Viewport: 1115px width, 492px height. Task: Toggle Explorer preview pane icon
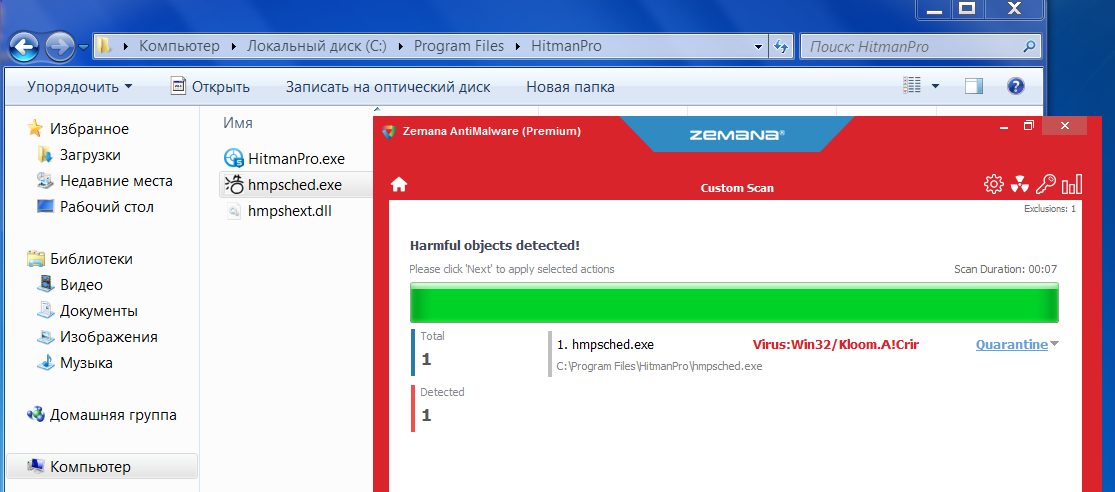(973, 86)
